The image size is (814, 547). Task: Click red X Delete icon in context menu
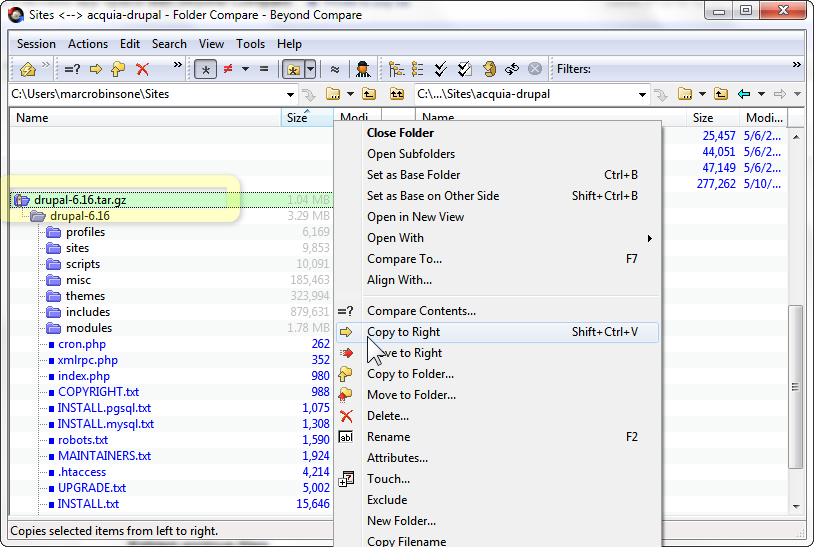click(x=346, y=416)
